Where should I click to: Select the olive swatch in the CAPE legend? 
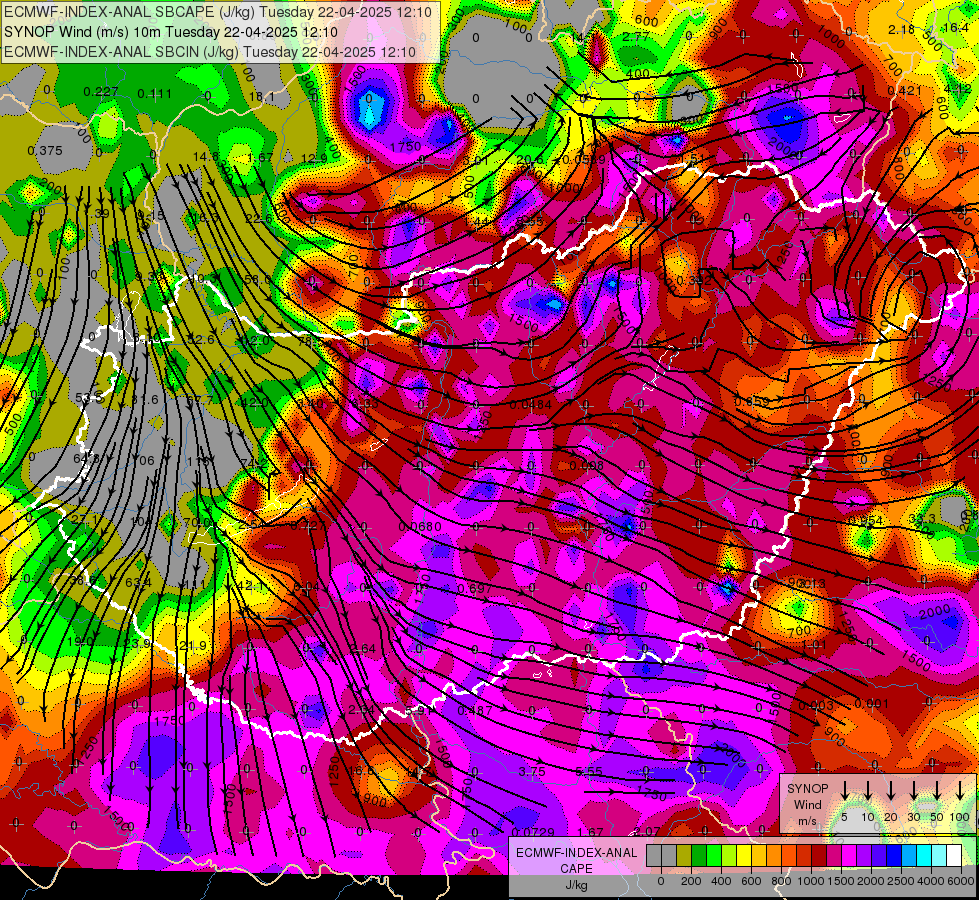pyautogui.click(x=684, y=856)
